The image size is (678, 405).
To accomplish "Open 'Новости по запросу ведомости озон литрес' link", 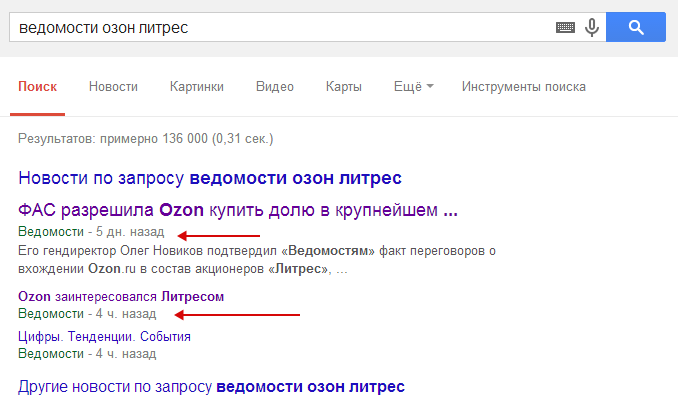I will point(210,178).
